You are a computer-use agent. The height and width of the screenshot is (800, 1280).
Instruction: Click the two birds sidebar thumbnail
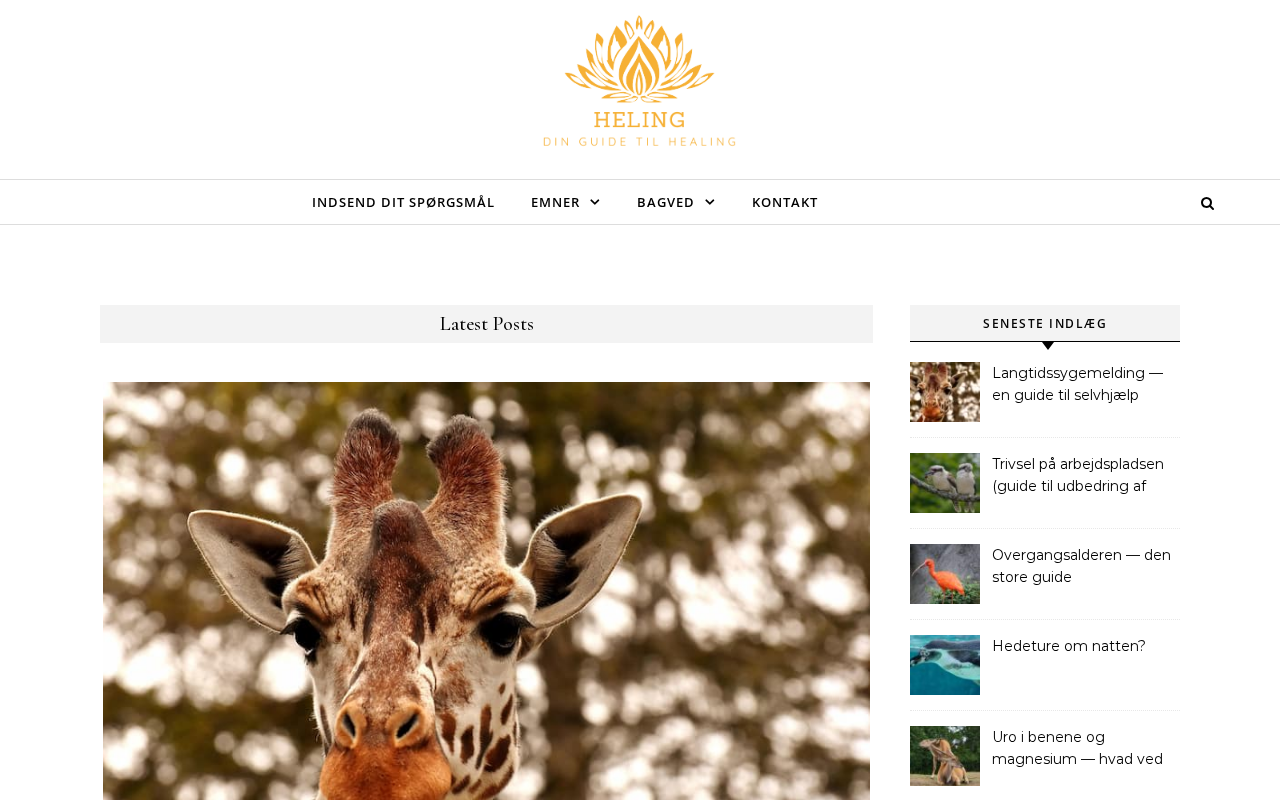pos(945,483)
